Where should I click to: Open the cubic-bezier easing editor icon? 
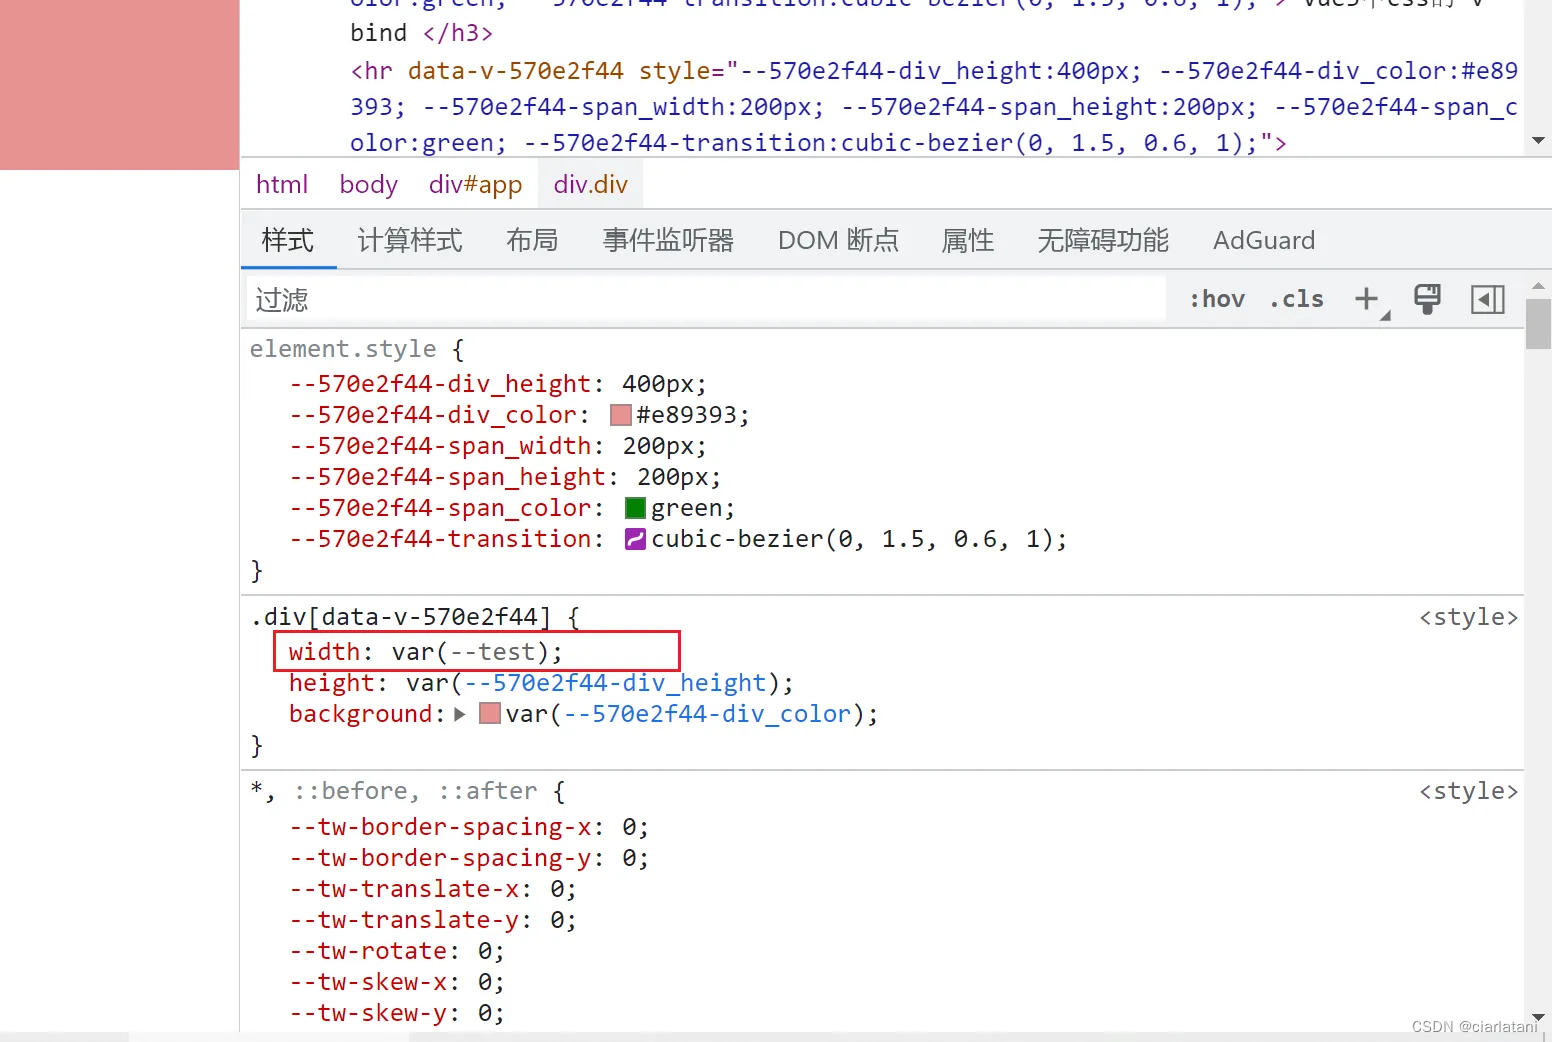point(635,540)
